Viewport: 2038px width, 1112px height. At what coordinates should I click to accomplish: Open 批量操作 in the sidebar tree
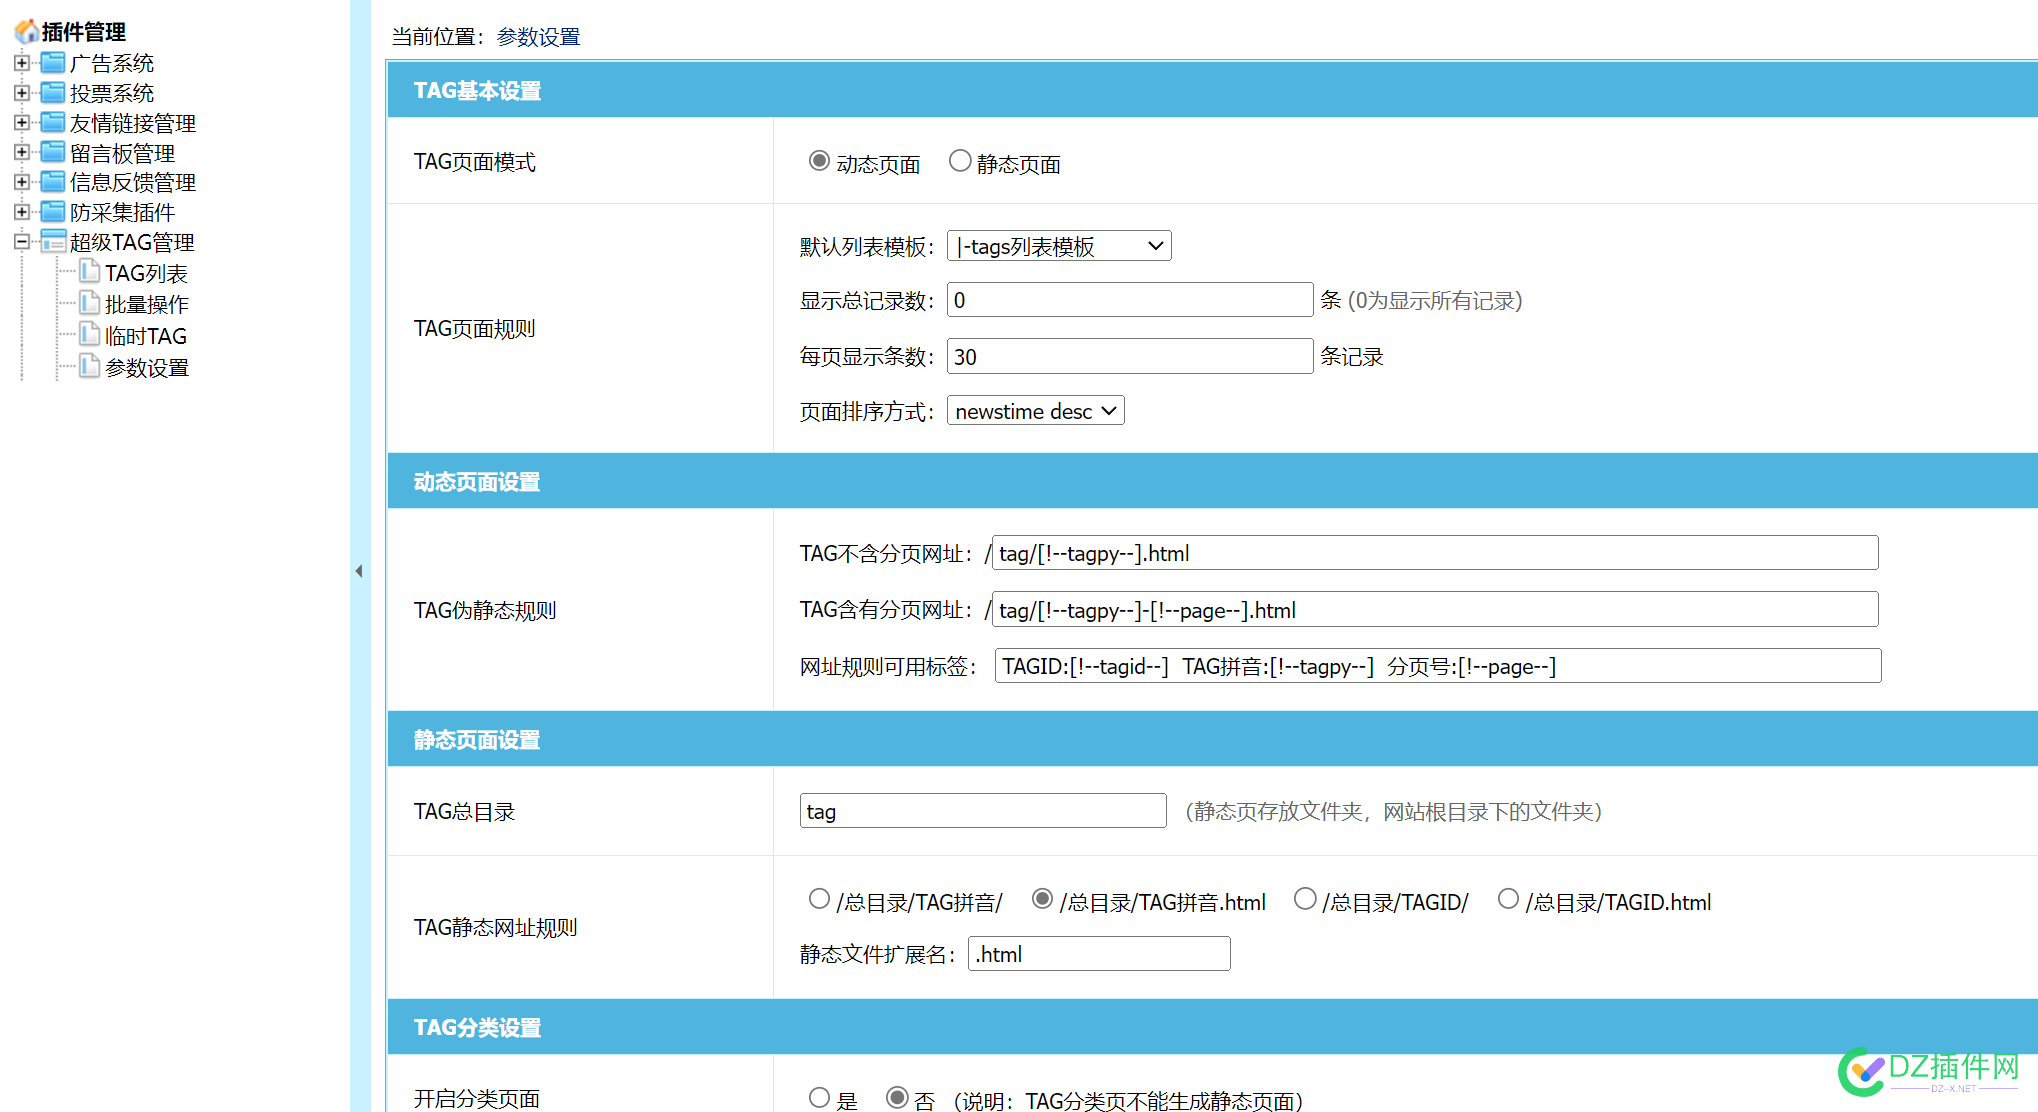[x=147, y=304]
